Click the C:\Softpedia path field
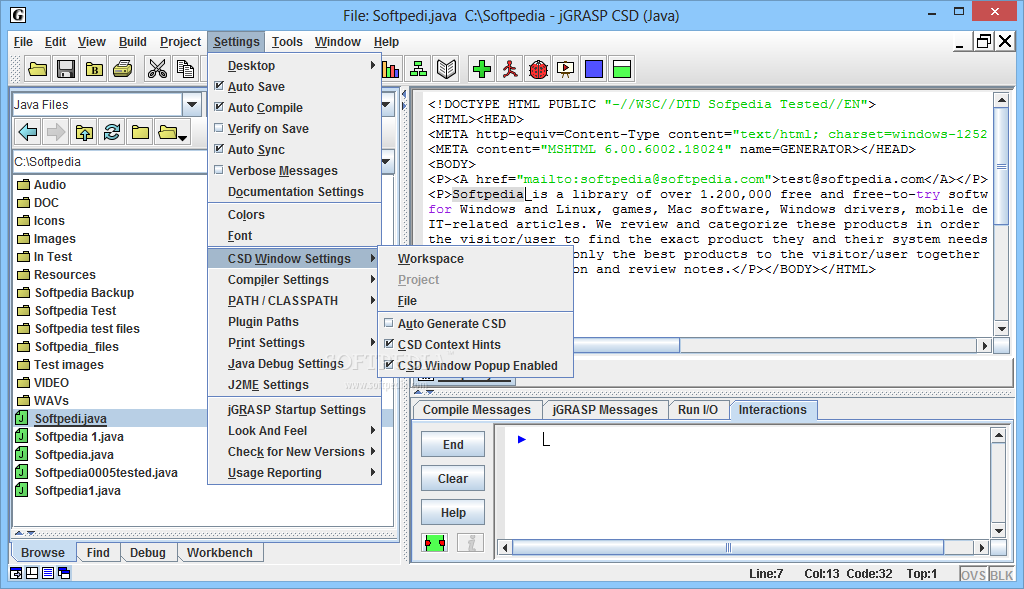Screen dimensions: 1024x589 click(x=110, y=161)
